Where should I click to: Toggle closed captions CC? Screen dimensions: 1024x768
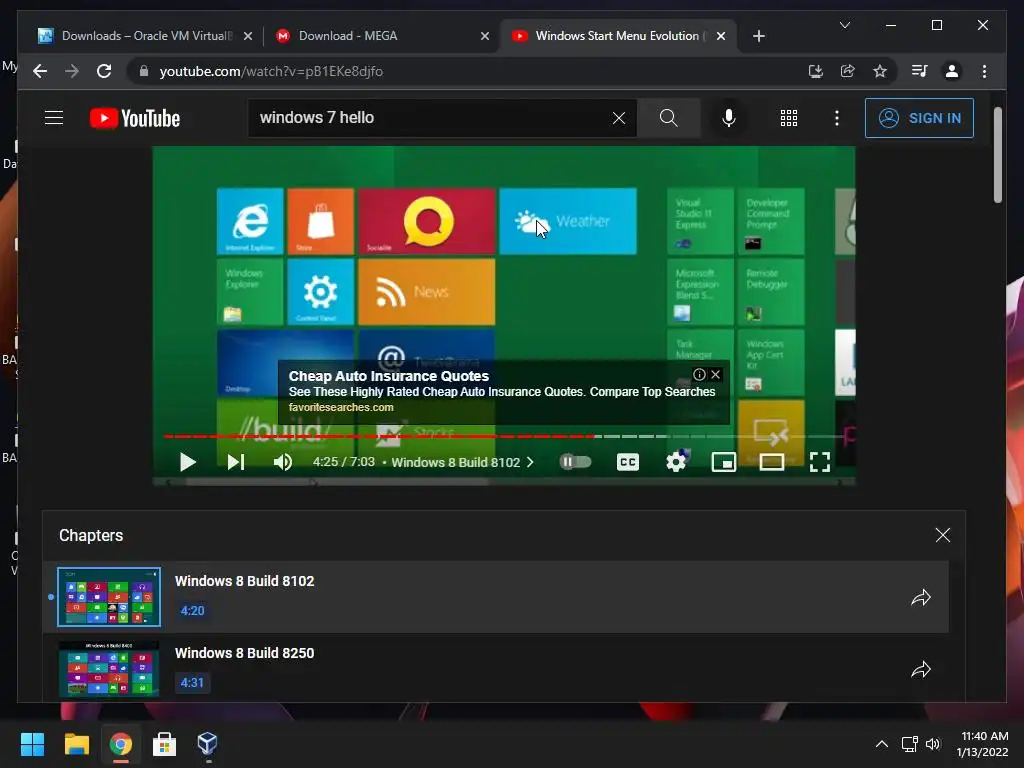(628, 462)
